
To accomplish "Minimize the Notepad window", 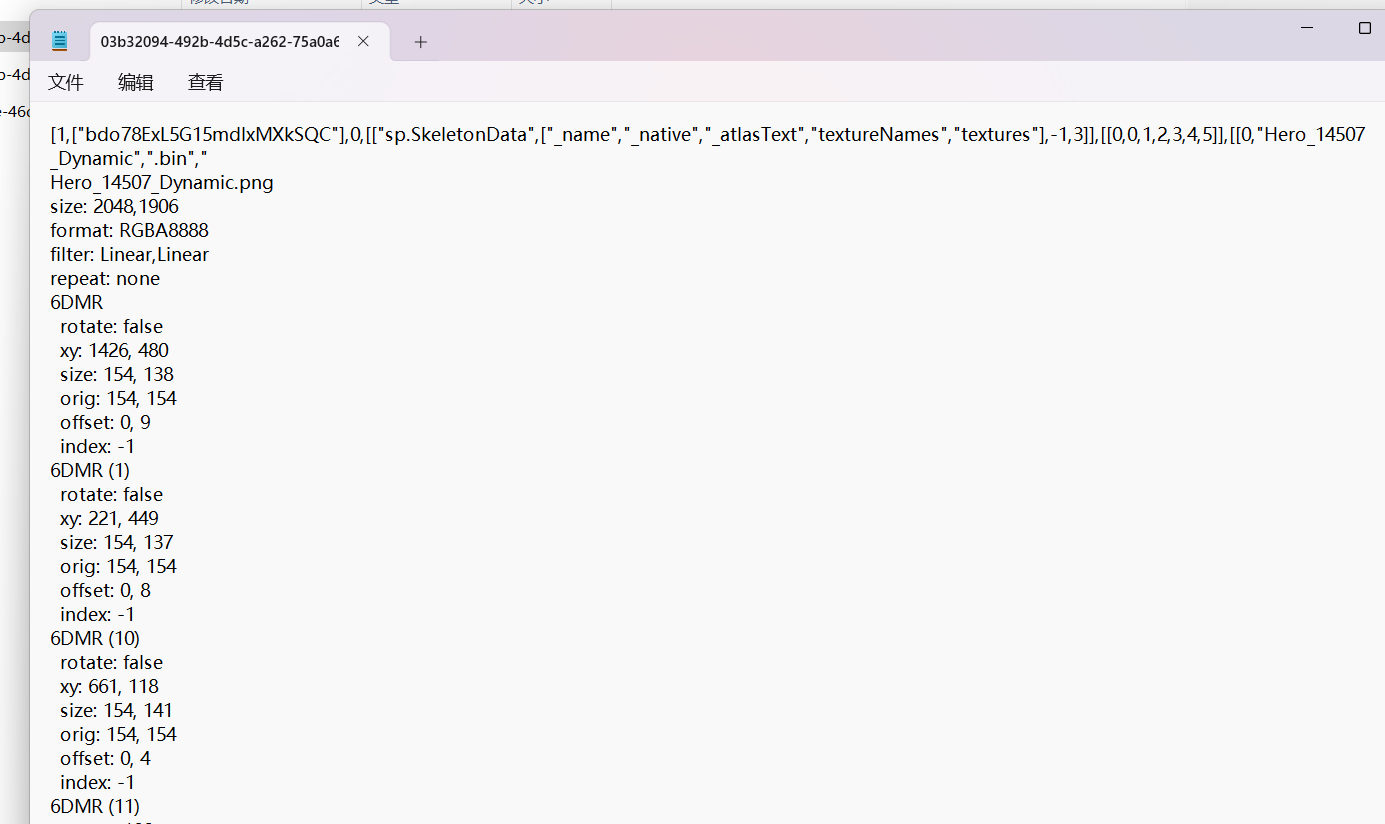I will (x=1307, y=28).
